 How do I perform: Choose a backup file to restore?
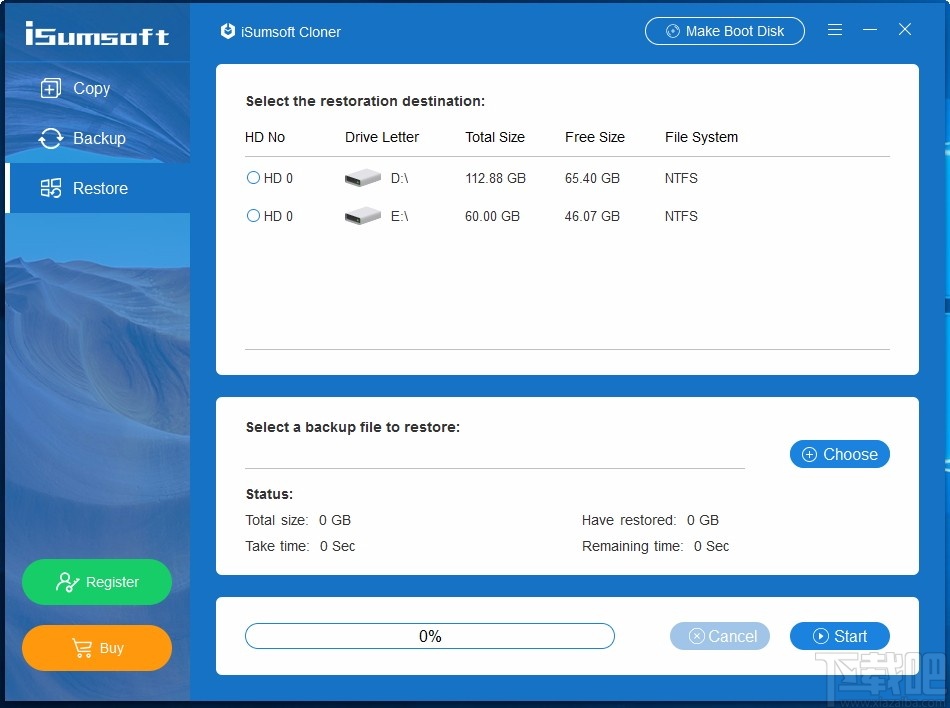click(x=840, y=454)
